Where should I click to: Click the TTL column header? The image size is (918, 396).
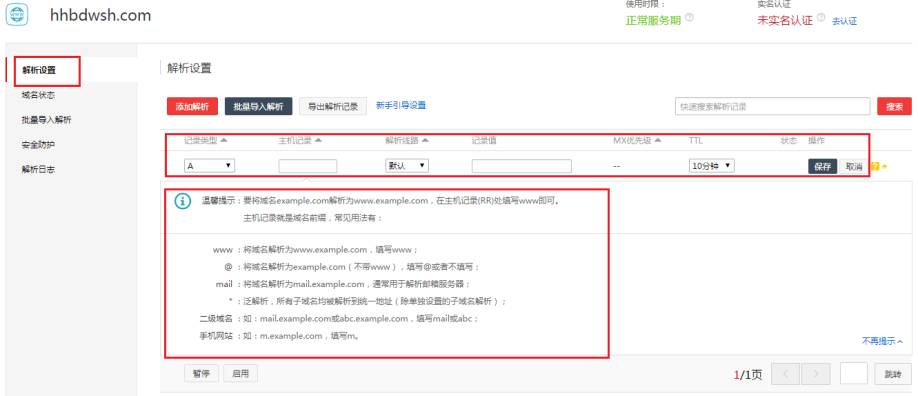pyautogui.click(x=696, y=141)
